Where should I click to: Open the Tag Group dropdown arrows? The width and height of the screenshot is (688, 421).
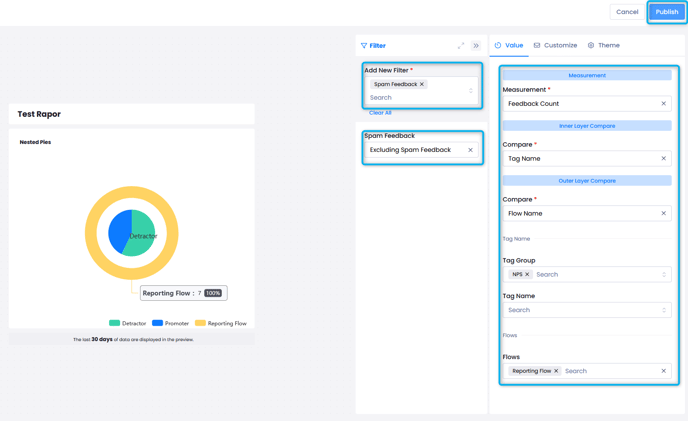(x=663, y=274)
